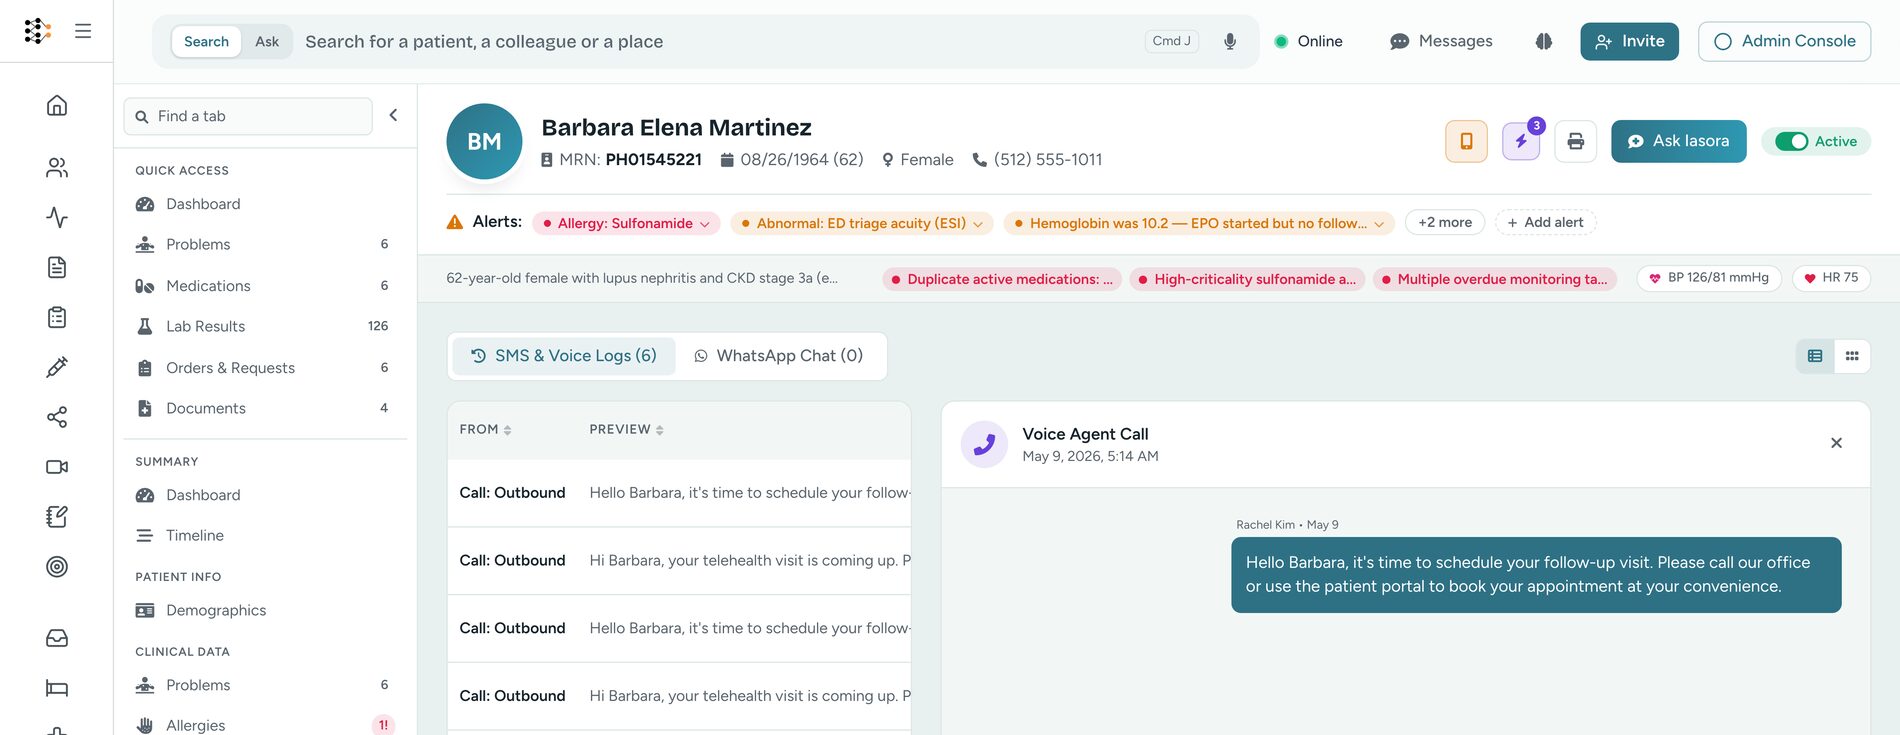Open Medications tab item

pos(265,286)
